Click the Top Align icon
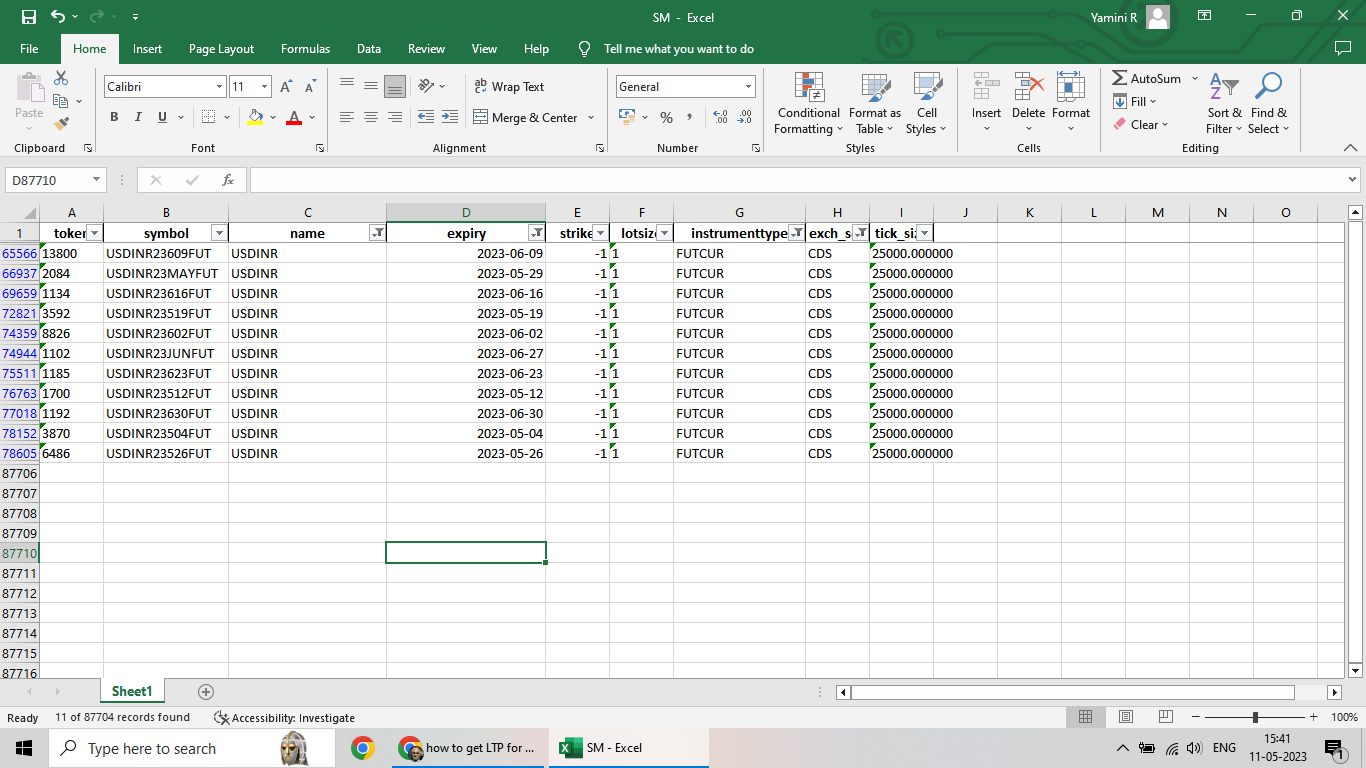The image size is (1366, 768). tap(347, 86)
